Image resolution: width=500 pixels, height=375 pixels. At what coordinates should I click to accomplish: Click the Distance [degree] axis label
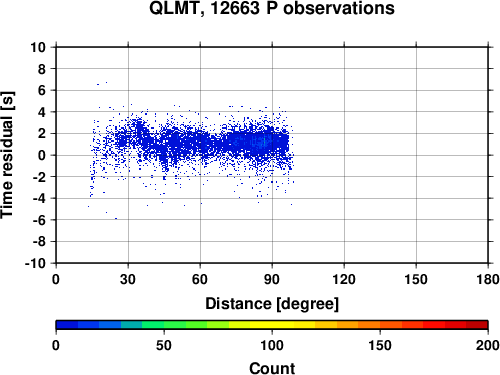pyautogui.click(x=272, y=304)
